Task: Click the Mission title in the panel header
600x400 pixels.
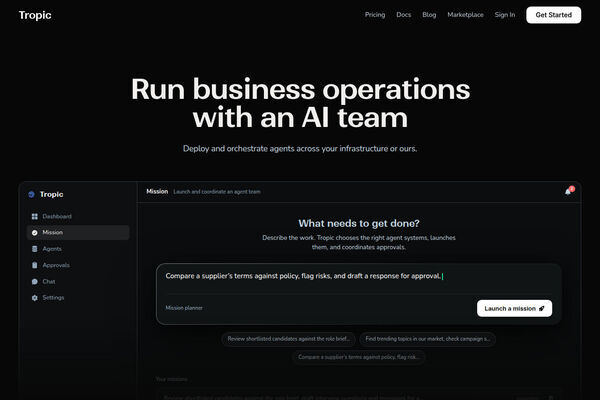Action: coord(157,191)
